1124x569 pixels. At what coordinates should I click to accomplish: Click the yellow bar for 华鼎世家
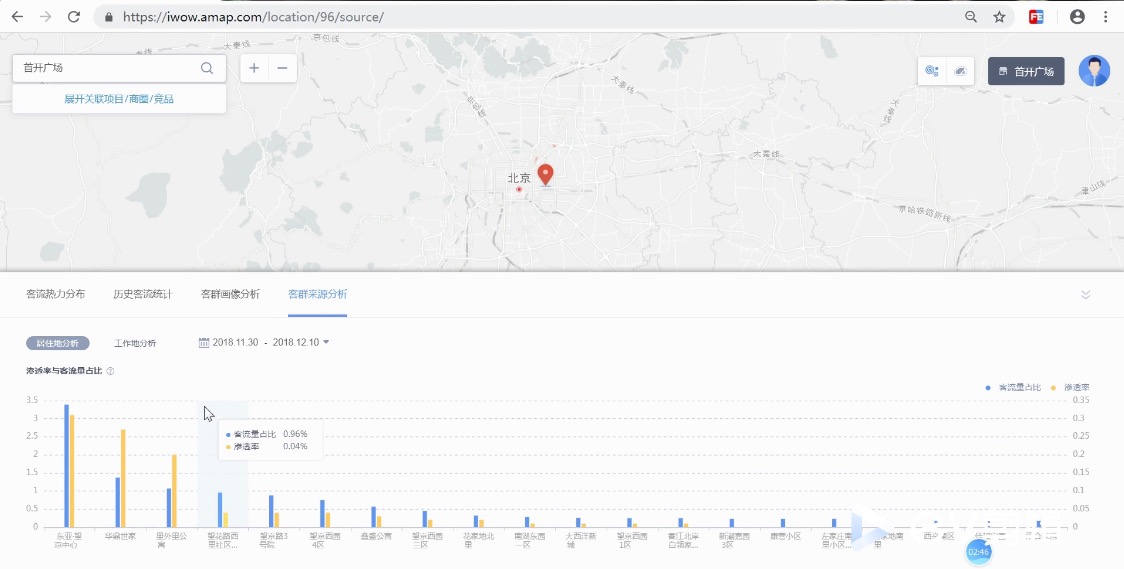pos(123,478)
